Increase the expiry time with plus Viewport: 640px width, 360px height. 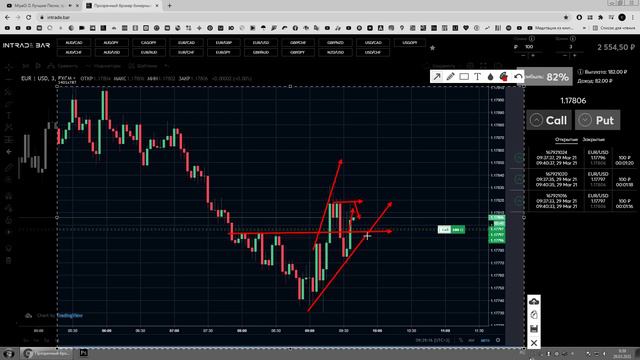(575, 55)
